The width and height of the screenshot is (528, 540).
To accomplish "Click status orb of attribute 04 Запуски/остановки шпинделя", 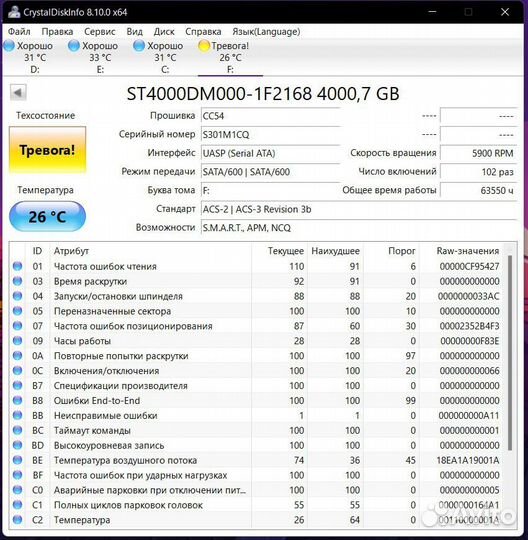I will coord(17,296).
